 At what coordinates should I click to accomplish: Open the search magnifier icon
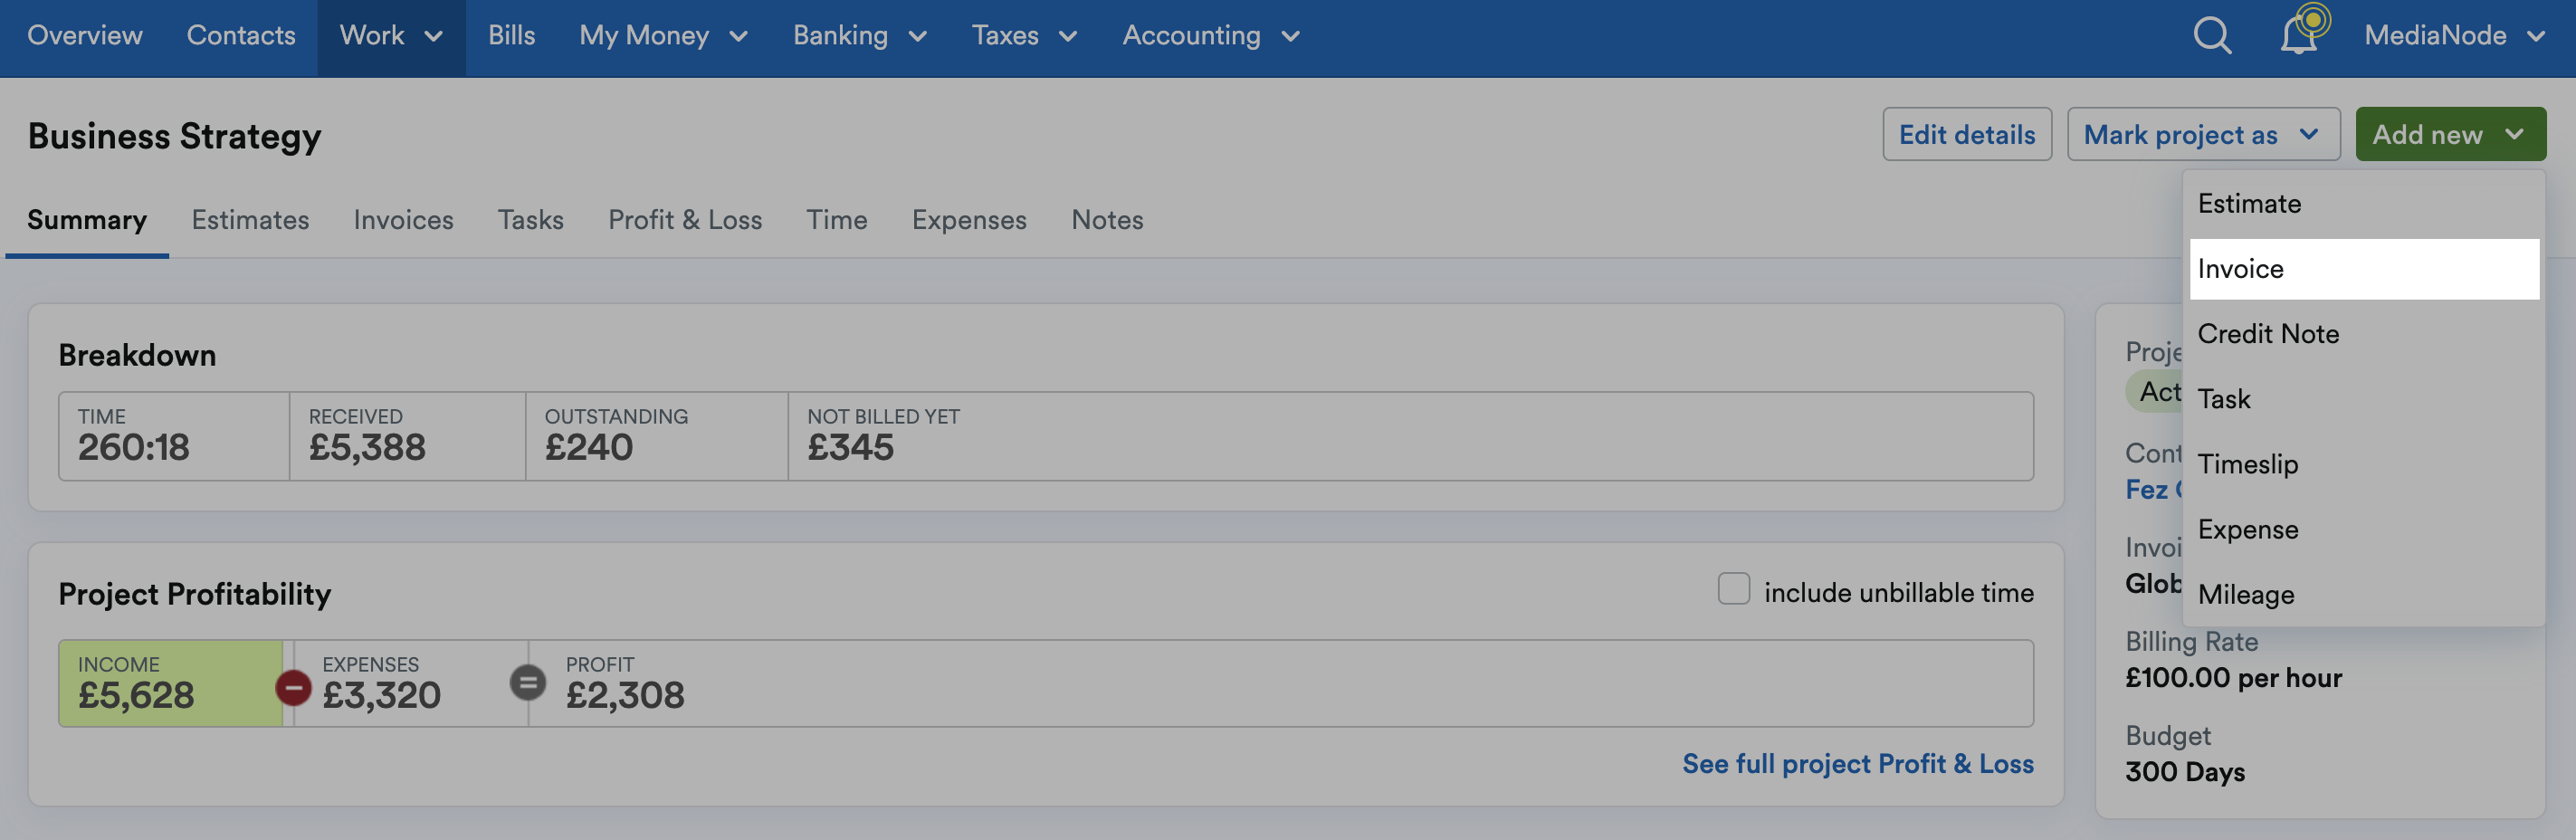[2211, 36]
